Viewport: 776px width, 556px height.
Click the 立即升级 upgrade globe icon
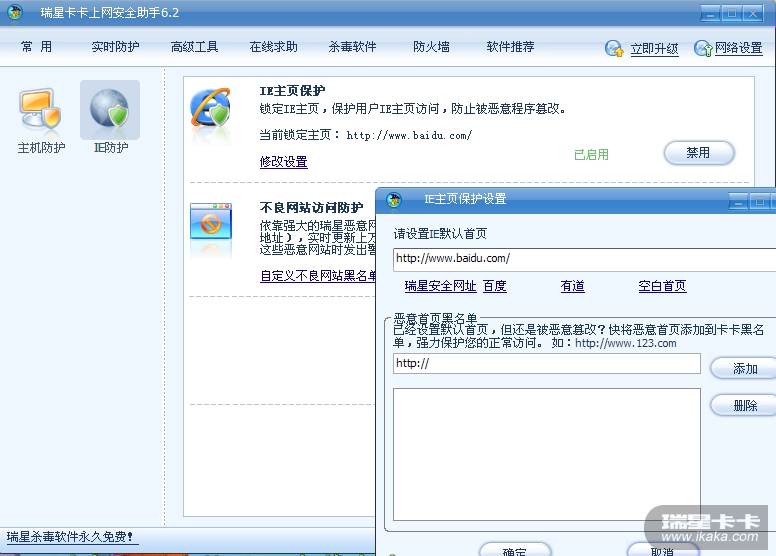(x=614, y=48)
